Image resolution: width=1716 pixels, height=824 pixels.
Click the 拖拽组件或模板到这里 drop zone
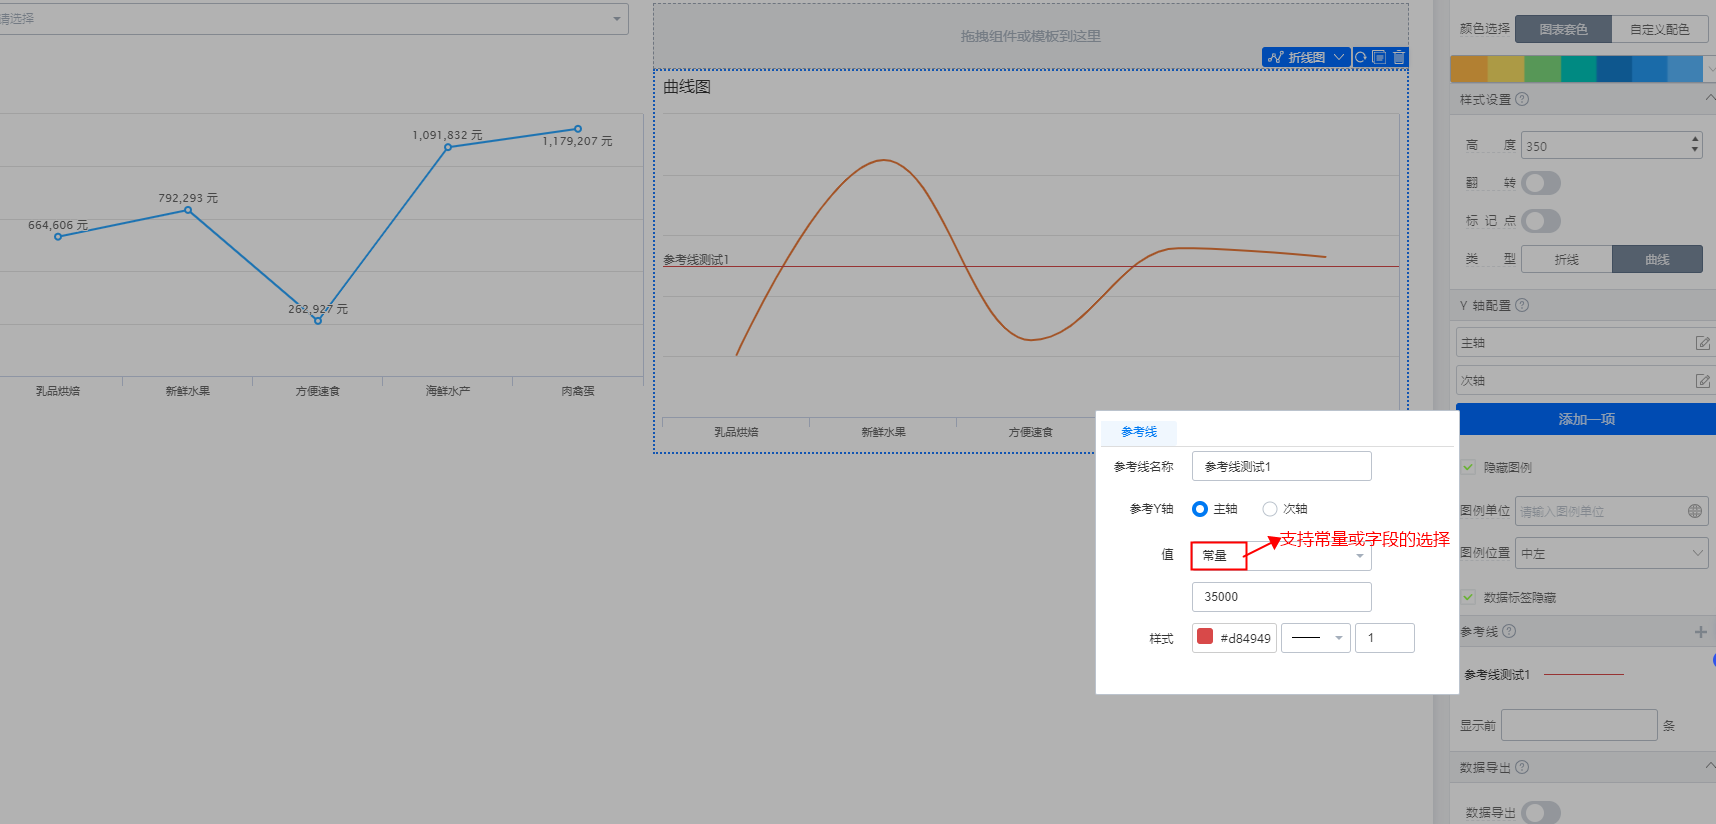pos(1030,36)
